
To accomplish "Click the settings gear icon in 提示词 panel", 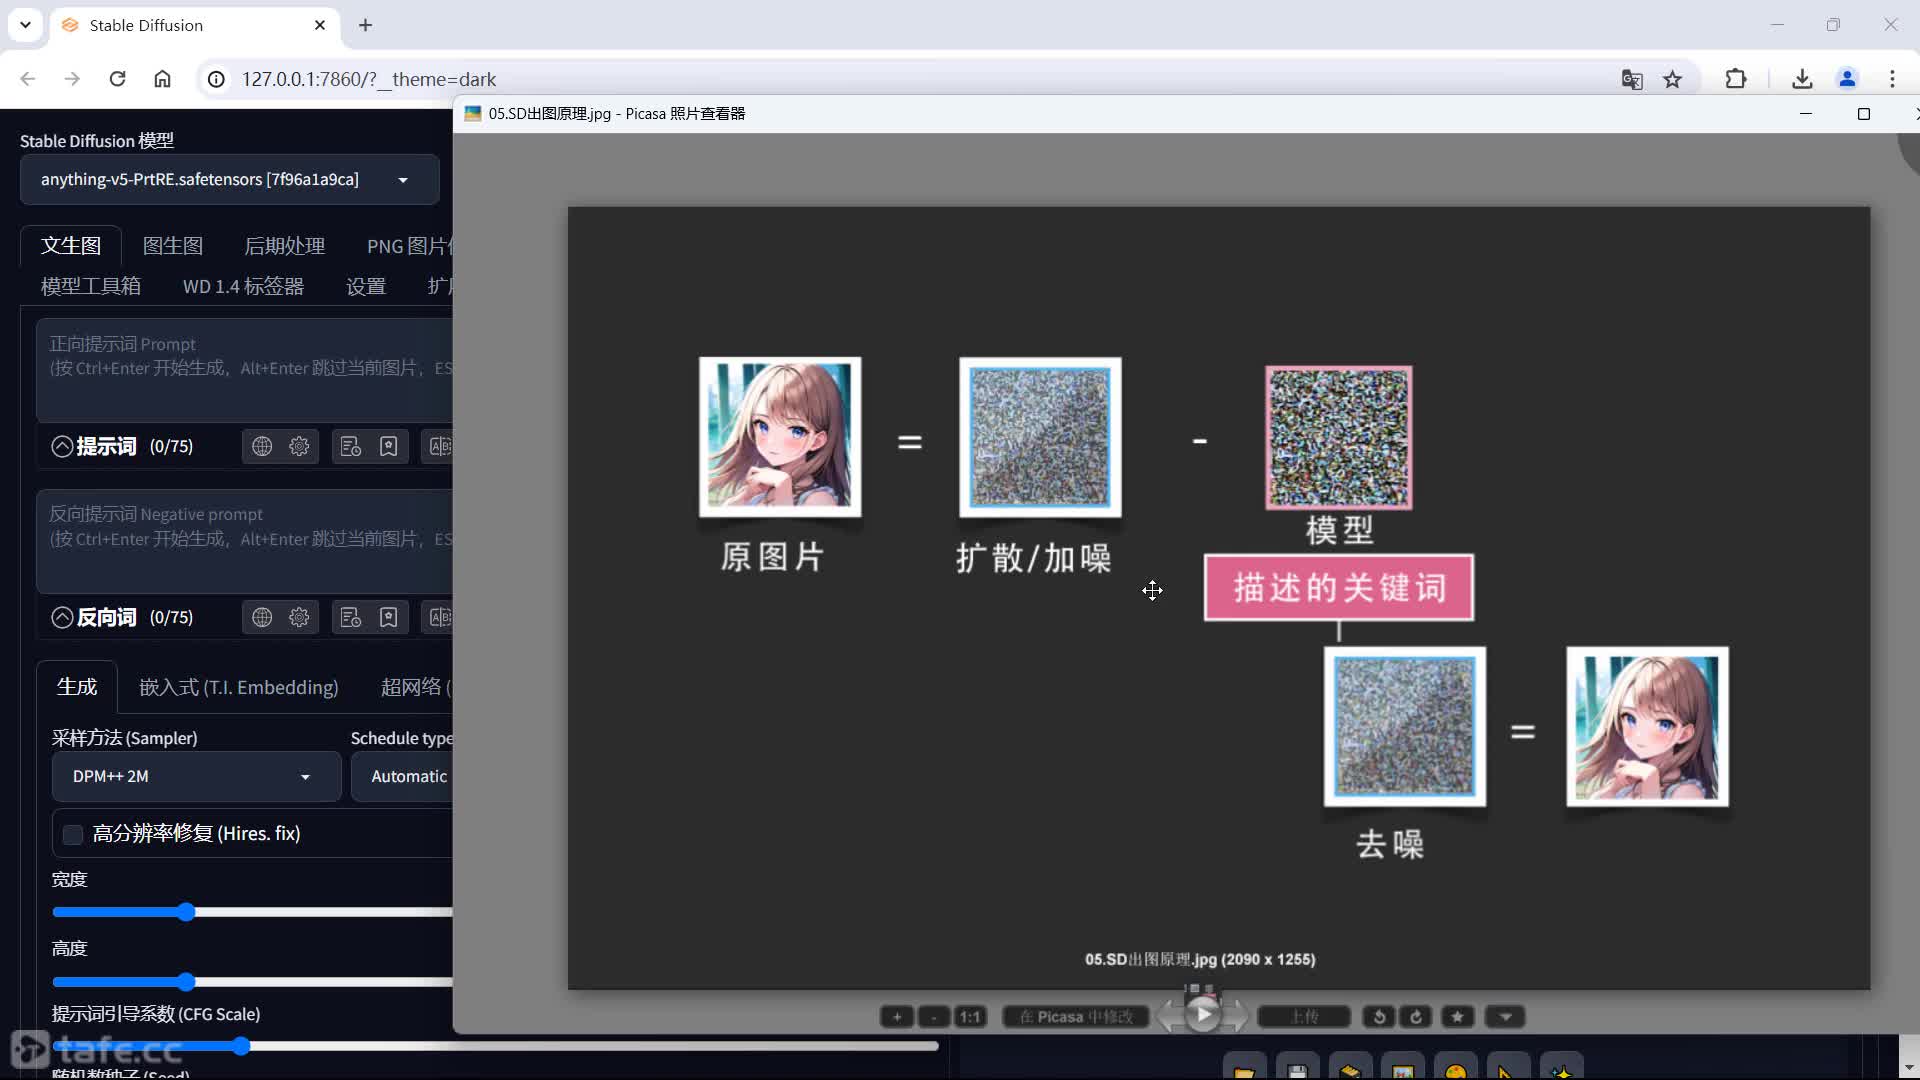I will (299, 446).
